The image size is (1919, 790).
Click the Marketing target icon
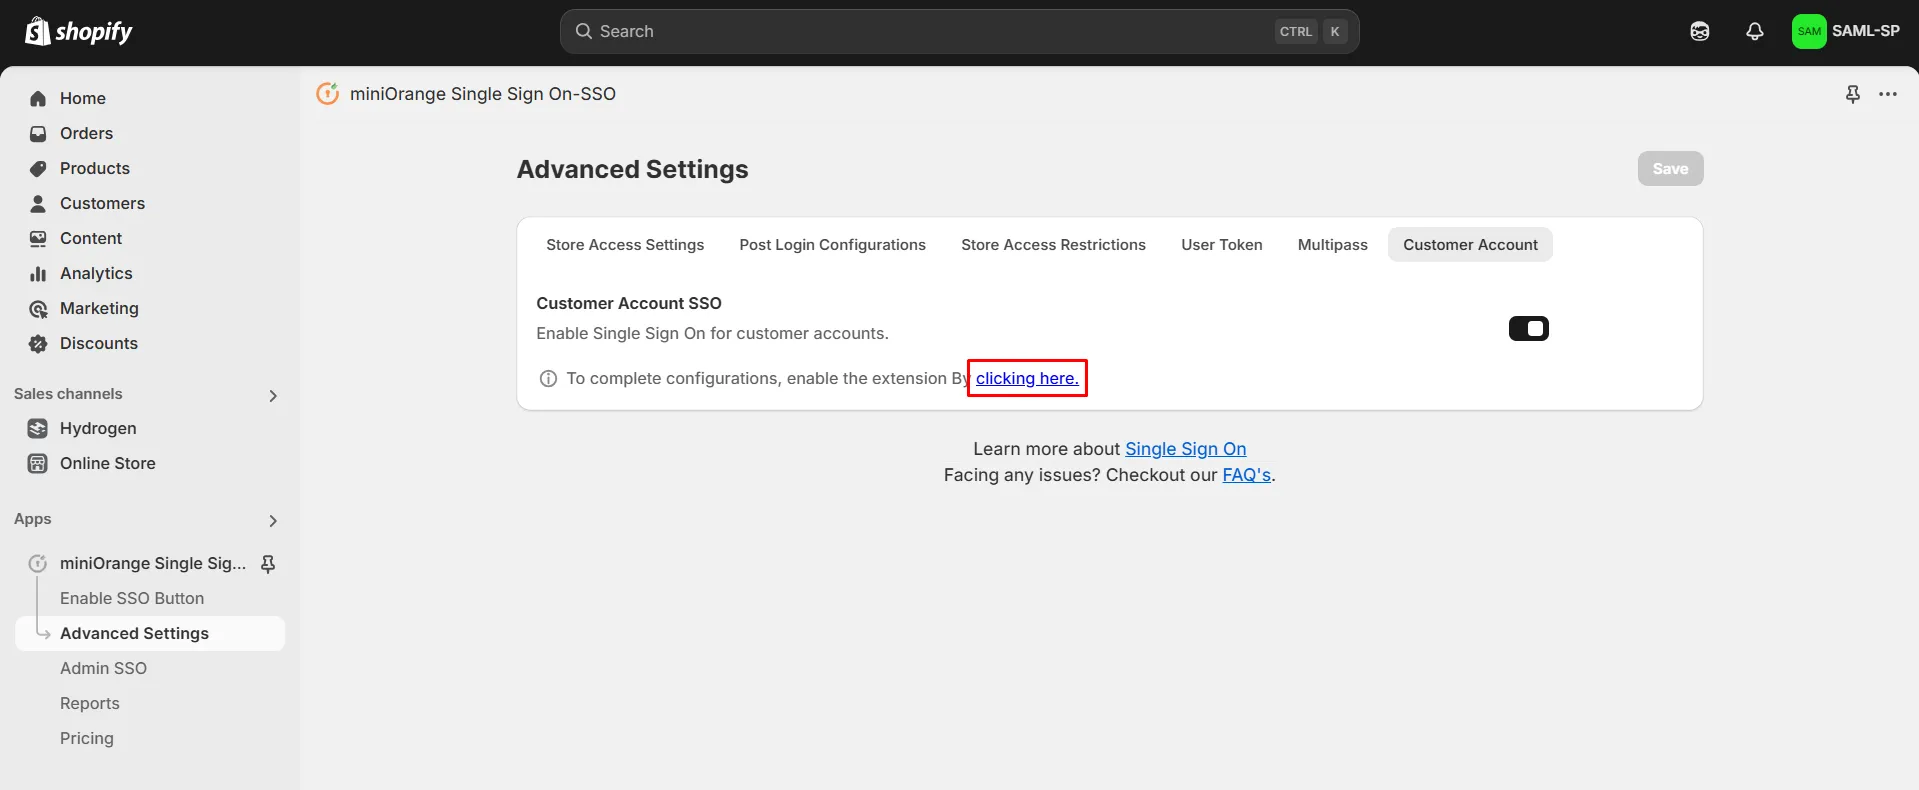38,308
